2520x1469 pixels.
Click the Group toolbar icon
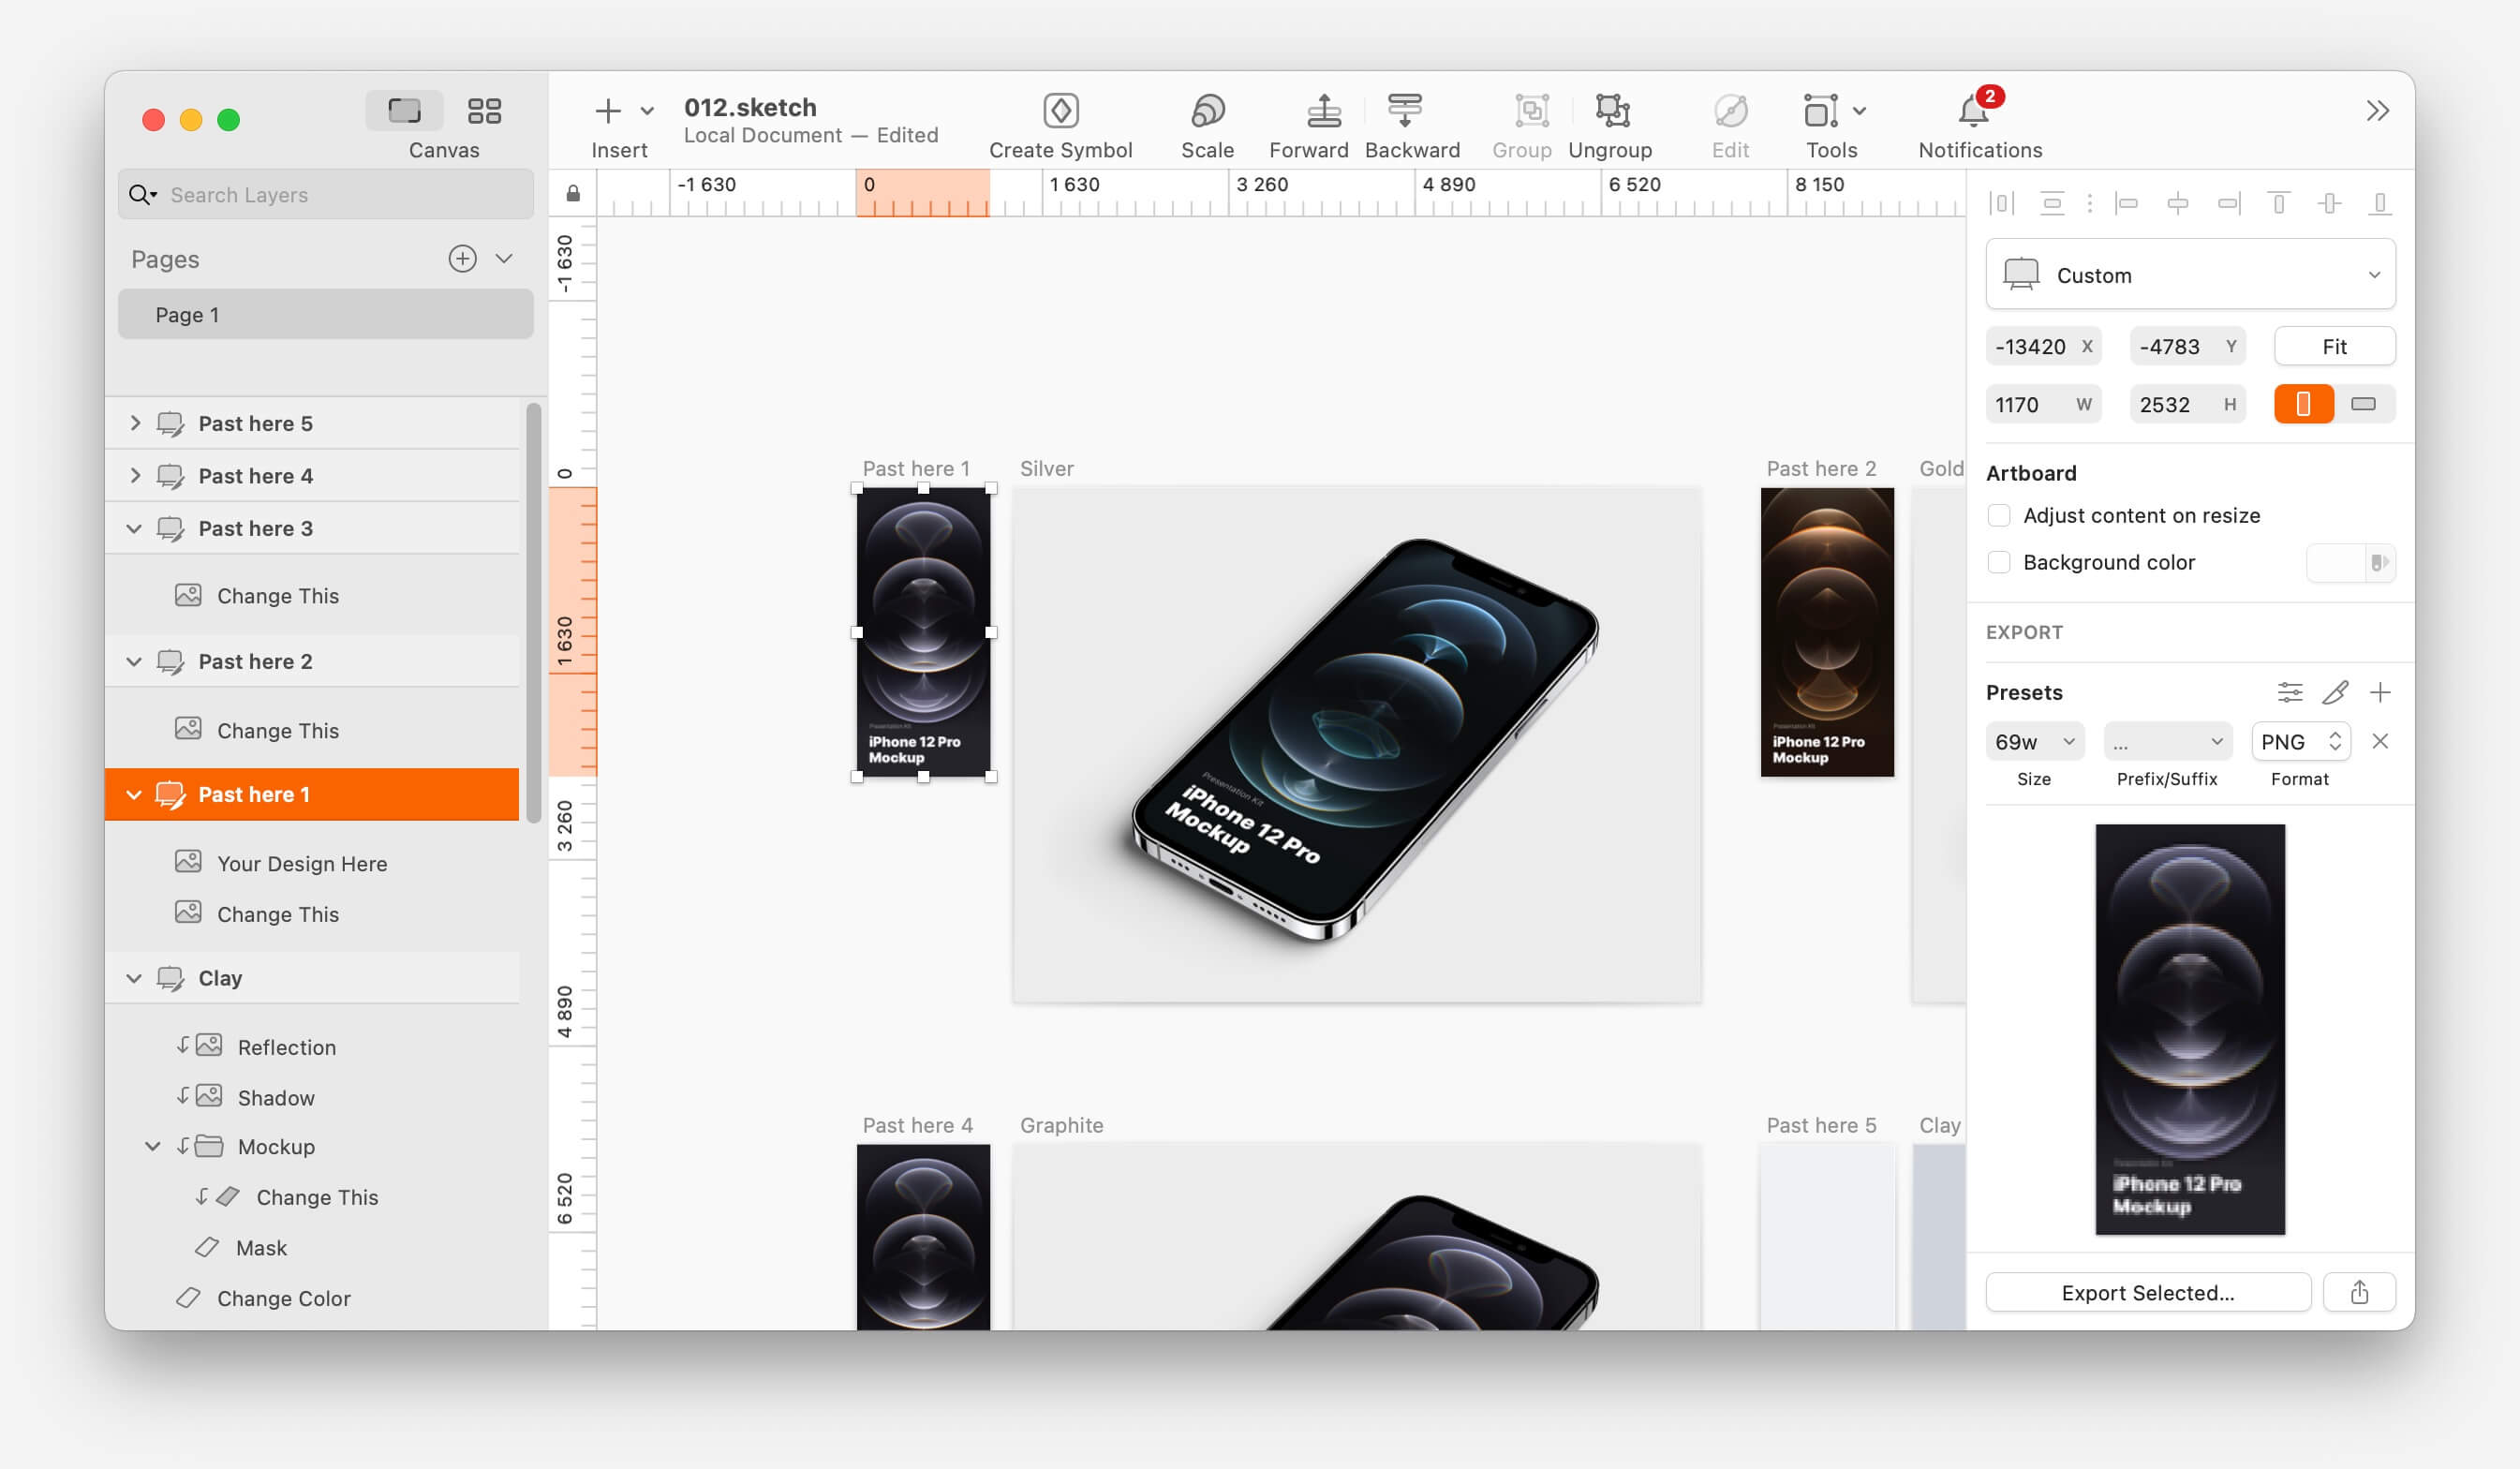[1531, 110]
